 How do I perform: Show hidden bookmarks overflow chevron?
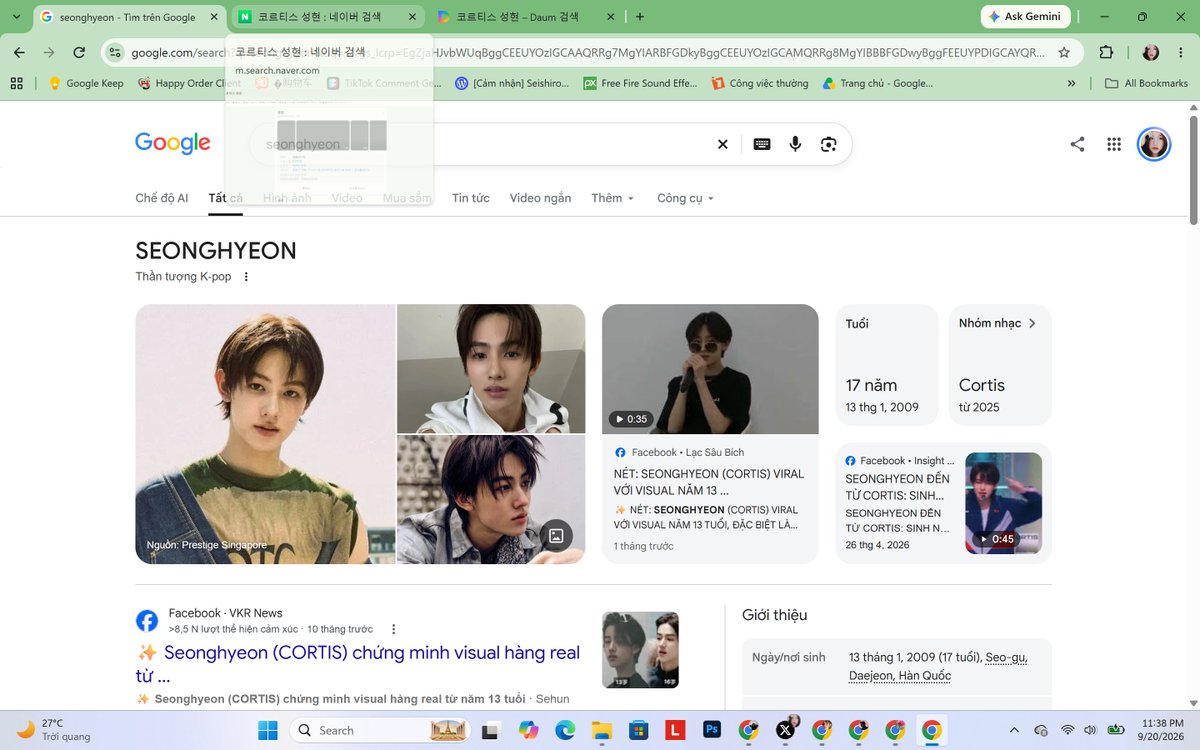pos(1072,83)
